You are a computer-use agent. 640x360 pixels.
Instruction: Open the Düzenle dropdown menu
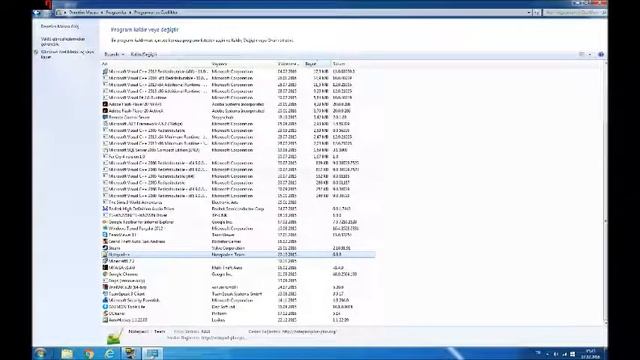pos(114,54)
